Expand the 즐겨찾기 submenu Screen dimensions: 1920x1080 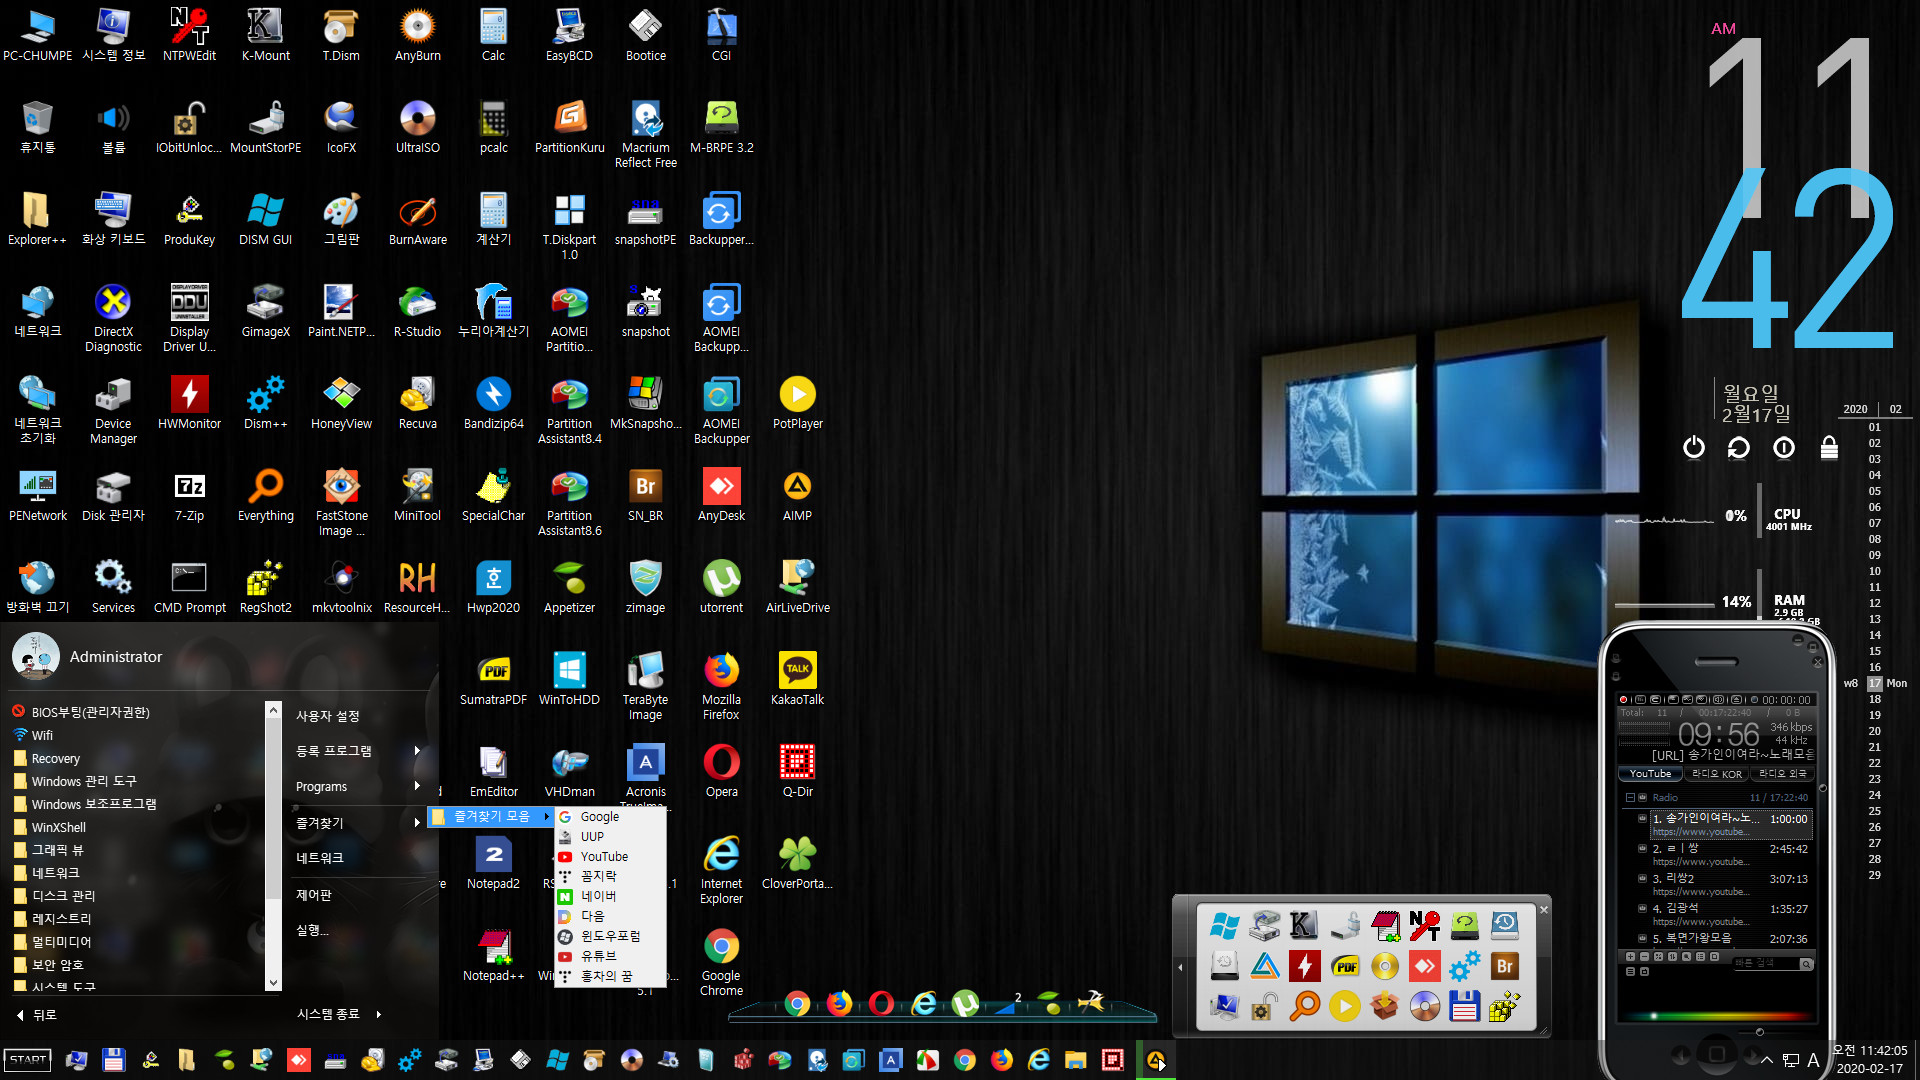[356, 823]
